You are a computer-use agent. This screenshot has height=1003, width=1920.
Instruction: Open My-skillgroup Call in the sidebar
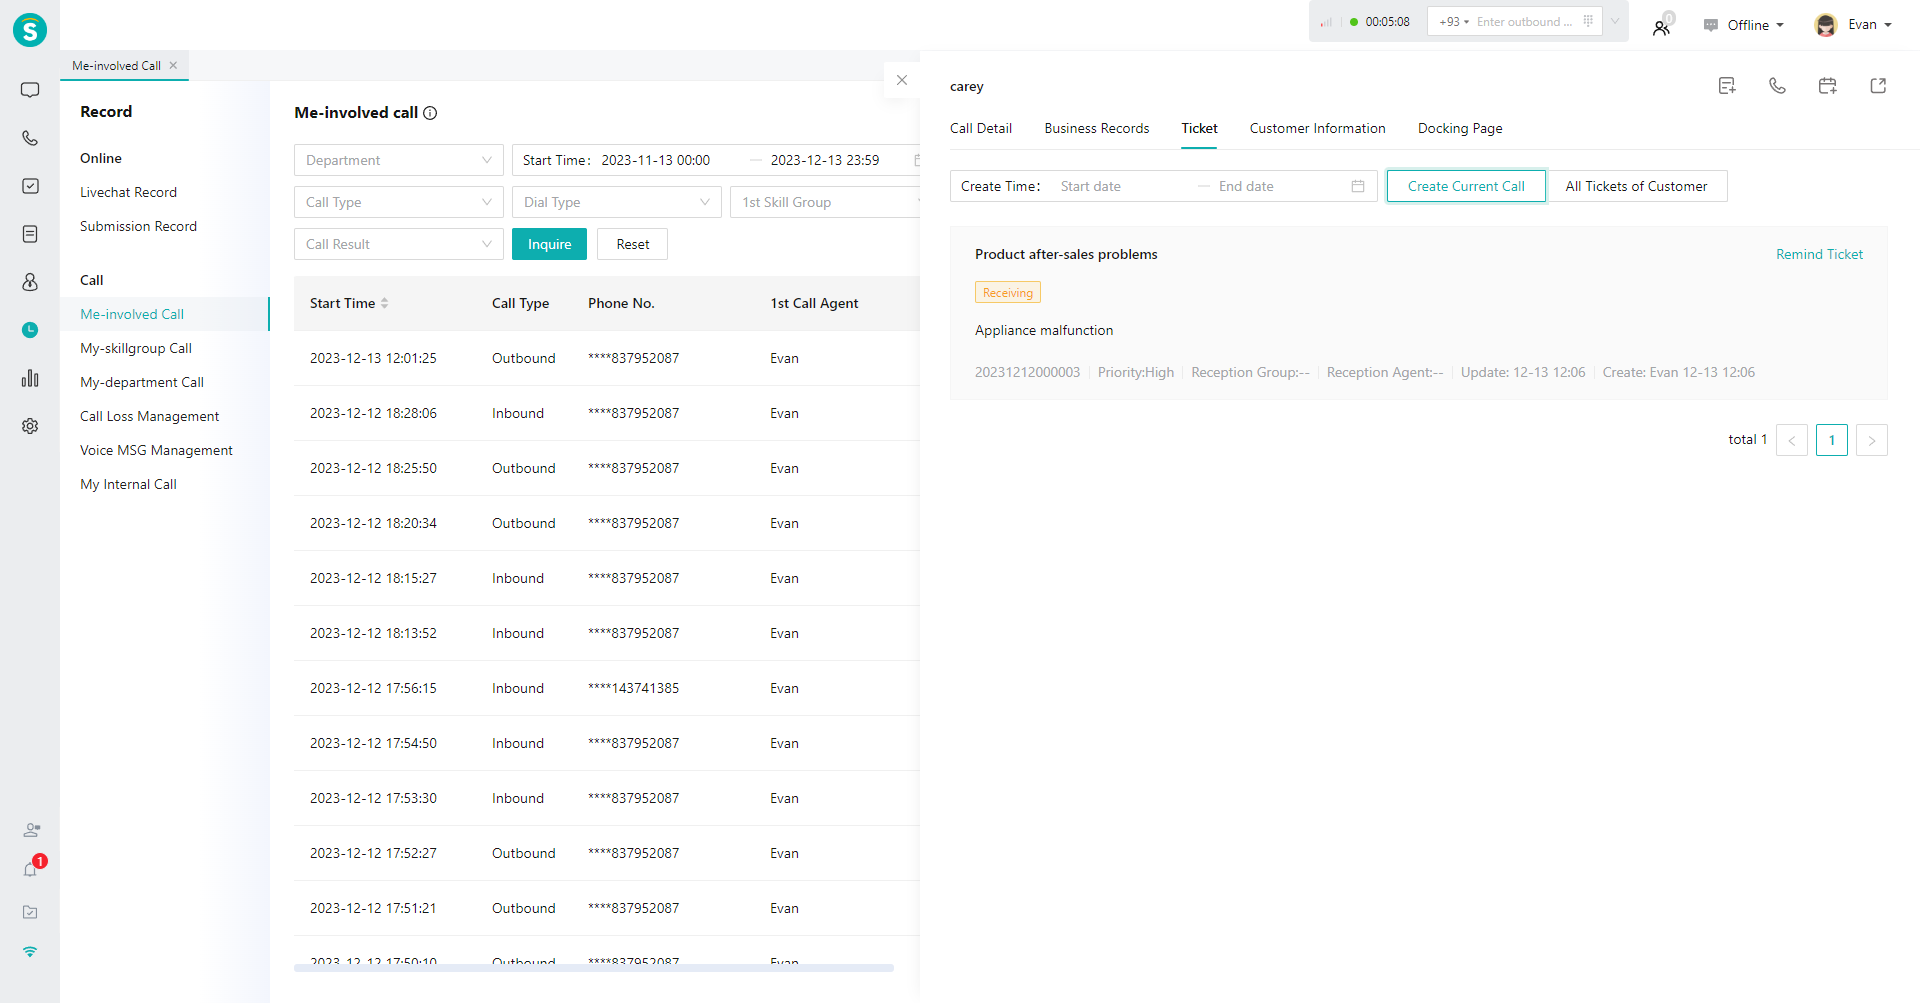pyautogui.click(x=136, y=348)
